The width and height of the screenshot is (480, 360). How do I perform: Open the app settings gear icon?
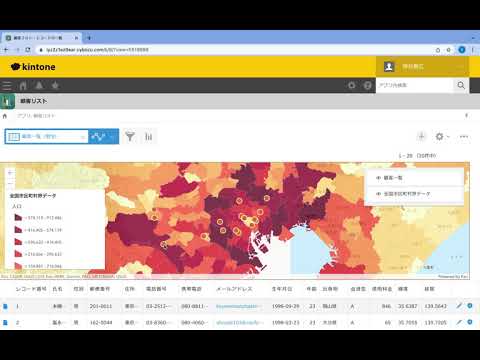(439, 136)
